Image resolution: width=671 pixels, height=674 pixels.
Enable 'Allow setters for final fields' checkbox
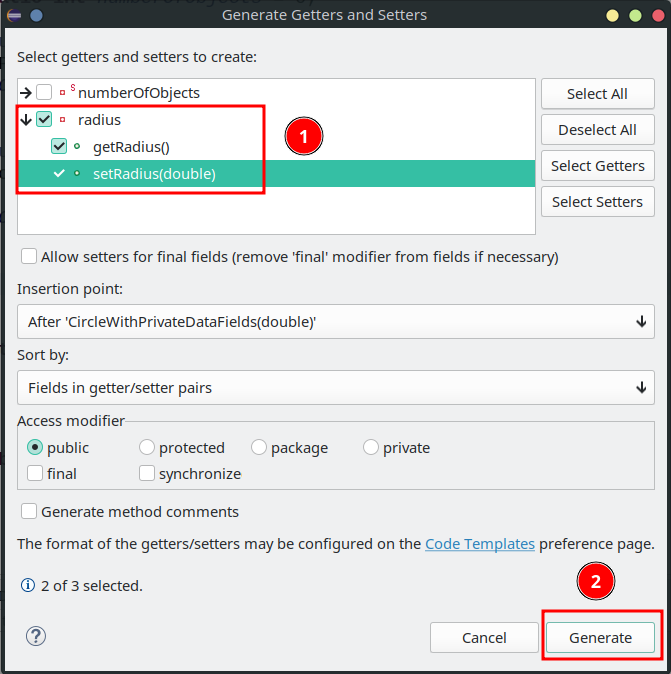[29, 257]
